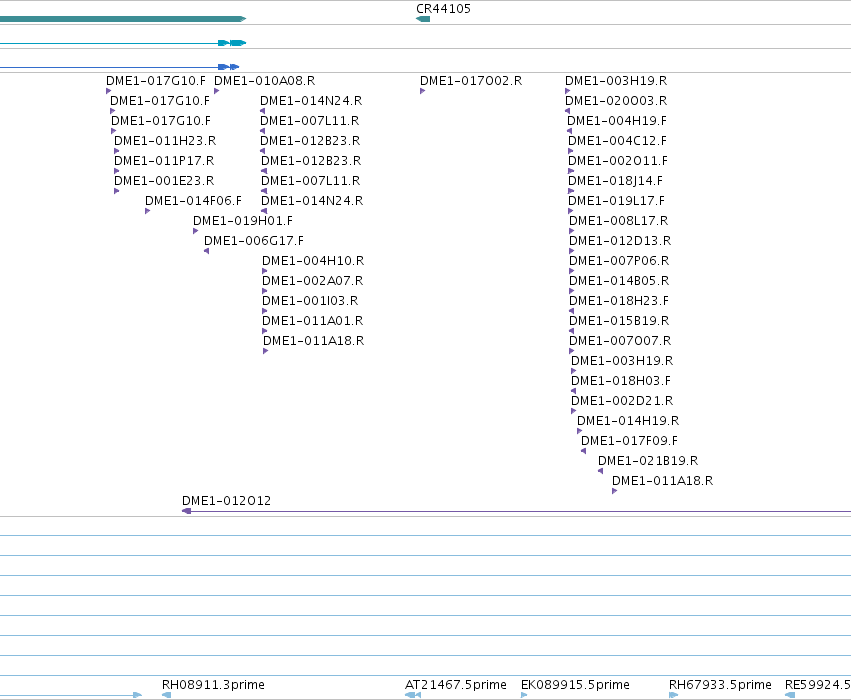Select the DME1-014H19.R label
The height and width of the screenshot is (700, 851).
(628, 421)
